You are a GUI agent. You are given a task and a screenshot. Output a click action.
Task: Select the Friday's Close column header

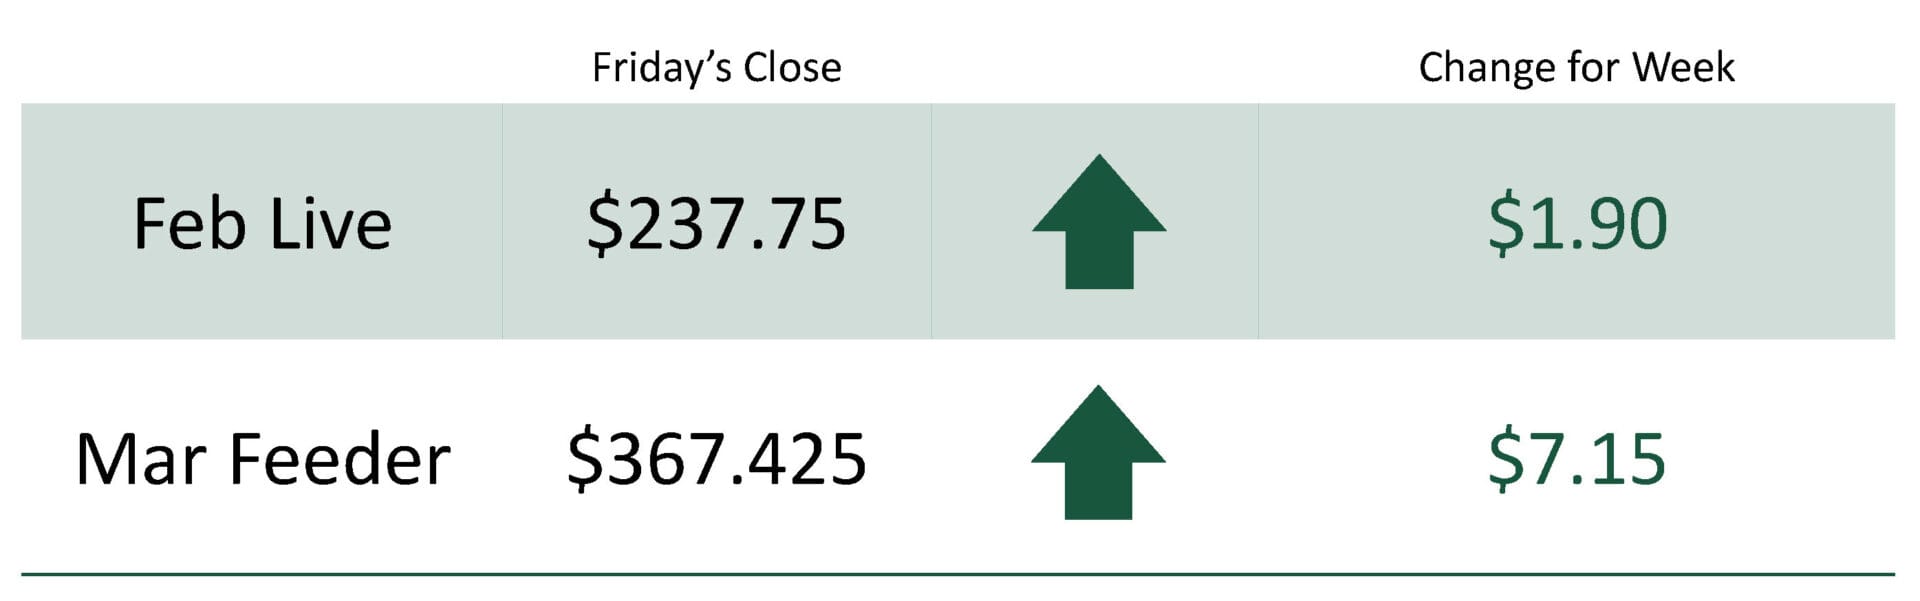point(716,68)
